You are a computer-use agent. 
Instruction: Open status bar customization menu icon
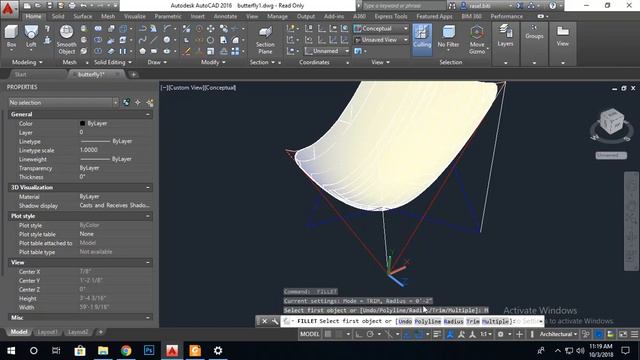coord(635,334)
